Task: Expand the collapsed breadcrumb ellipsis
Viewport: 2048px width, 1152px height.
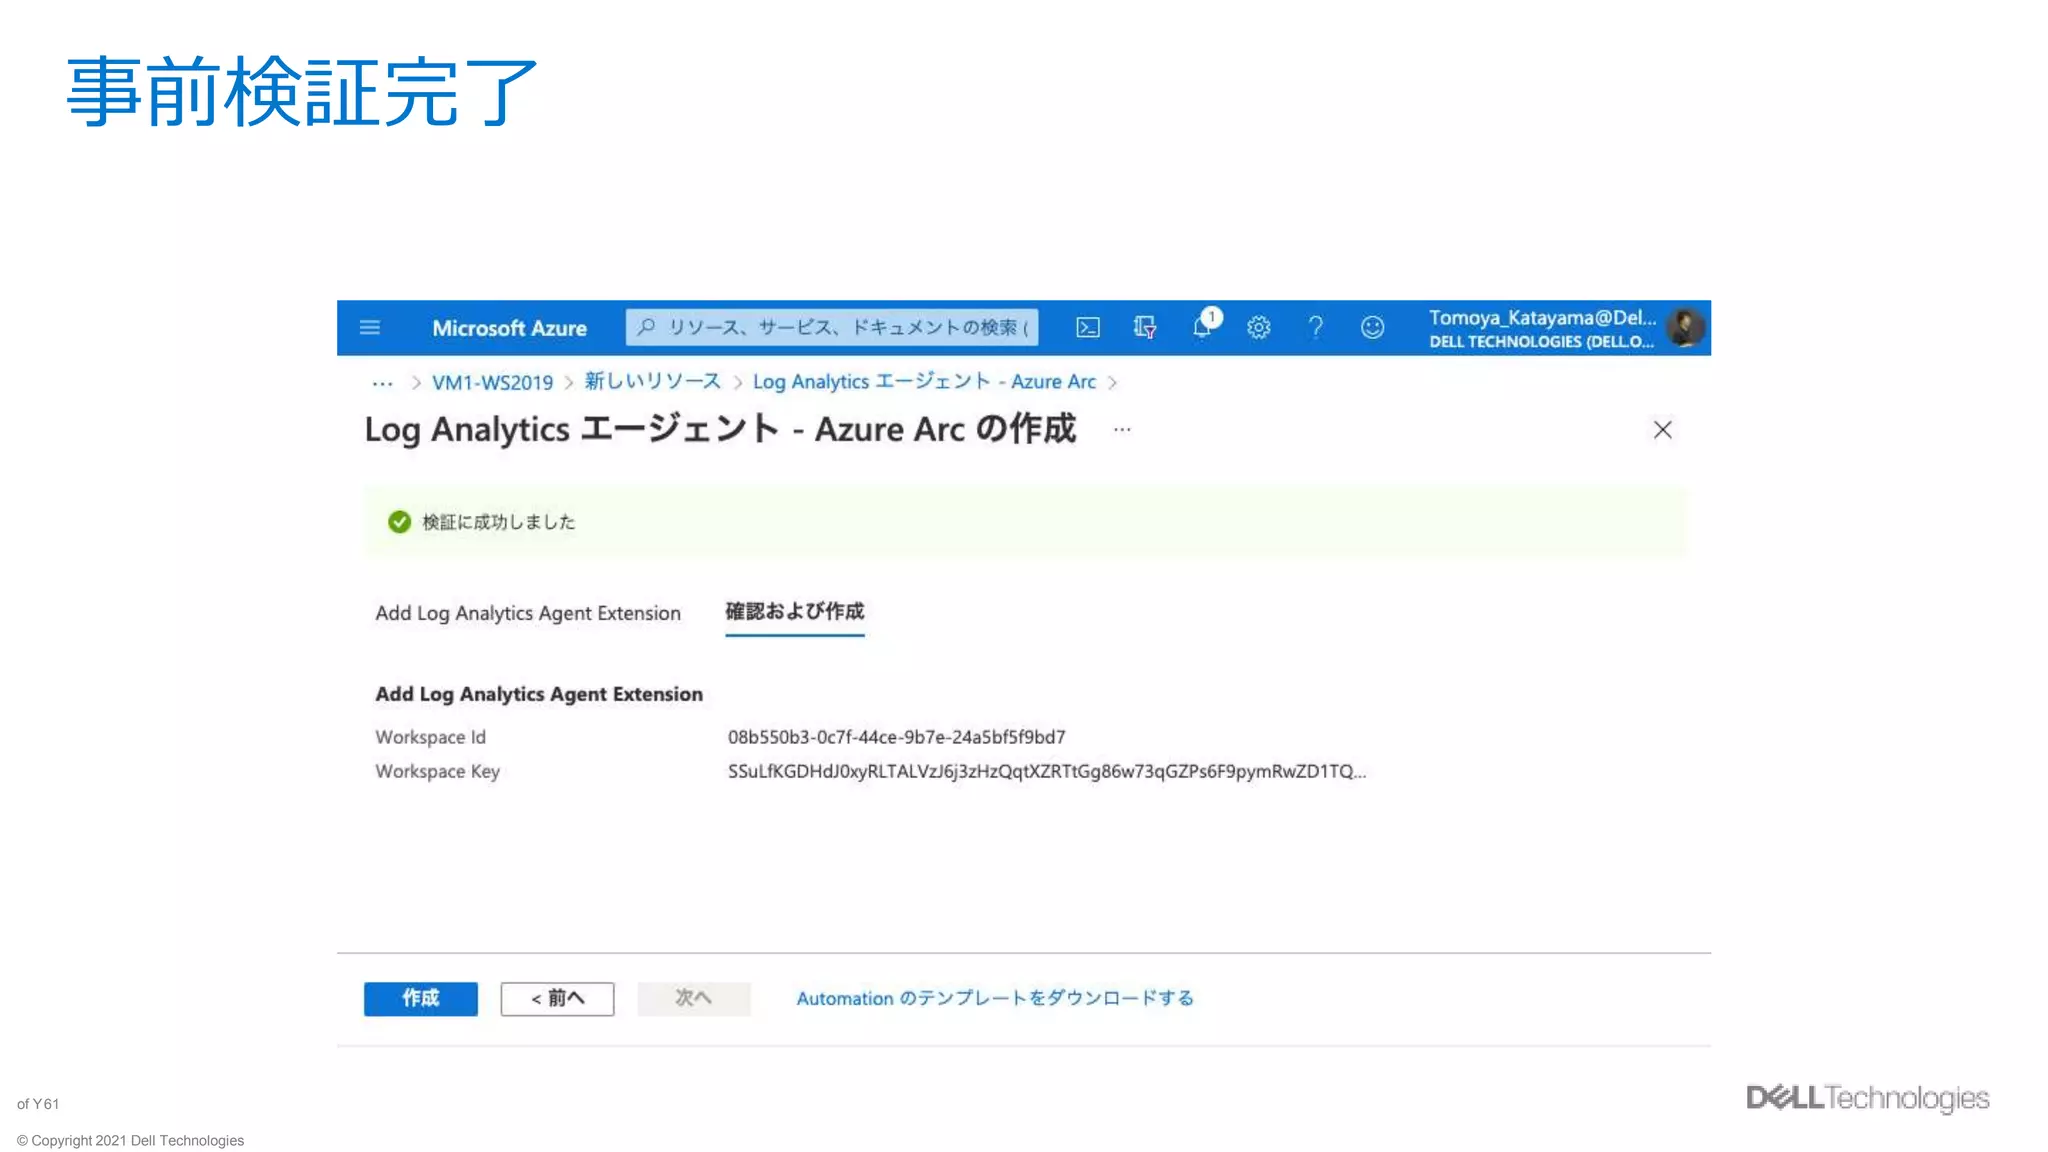Action: [x=382, y=383]
